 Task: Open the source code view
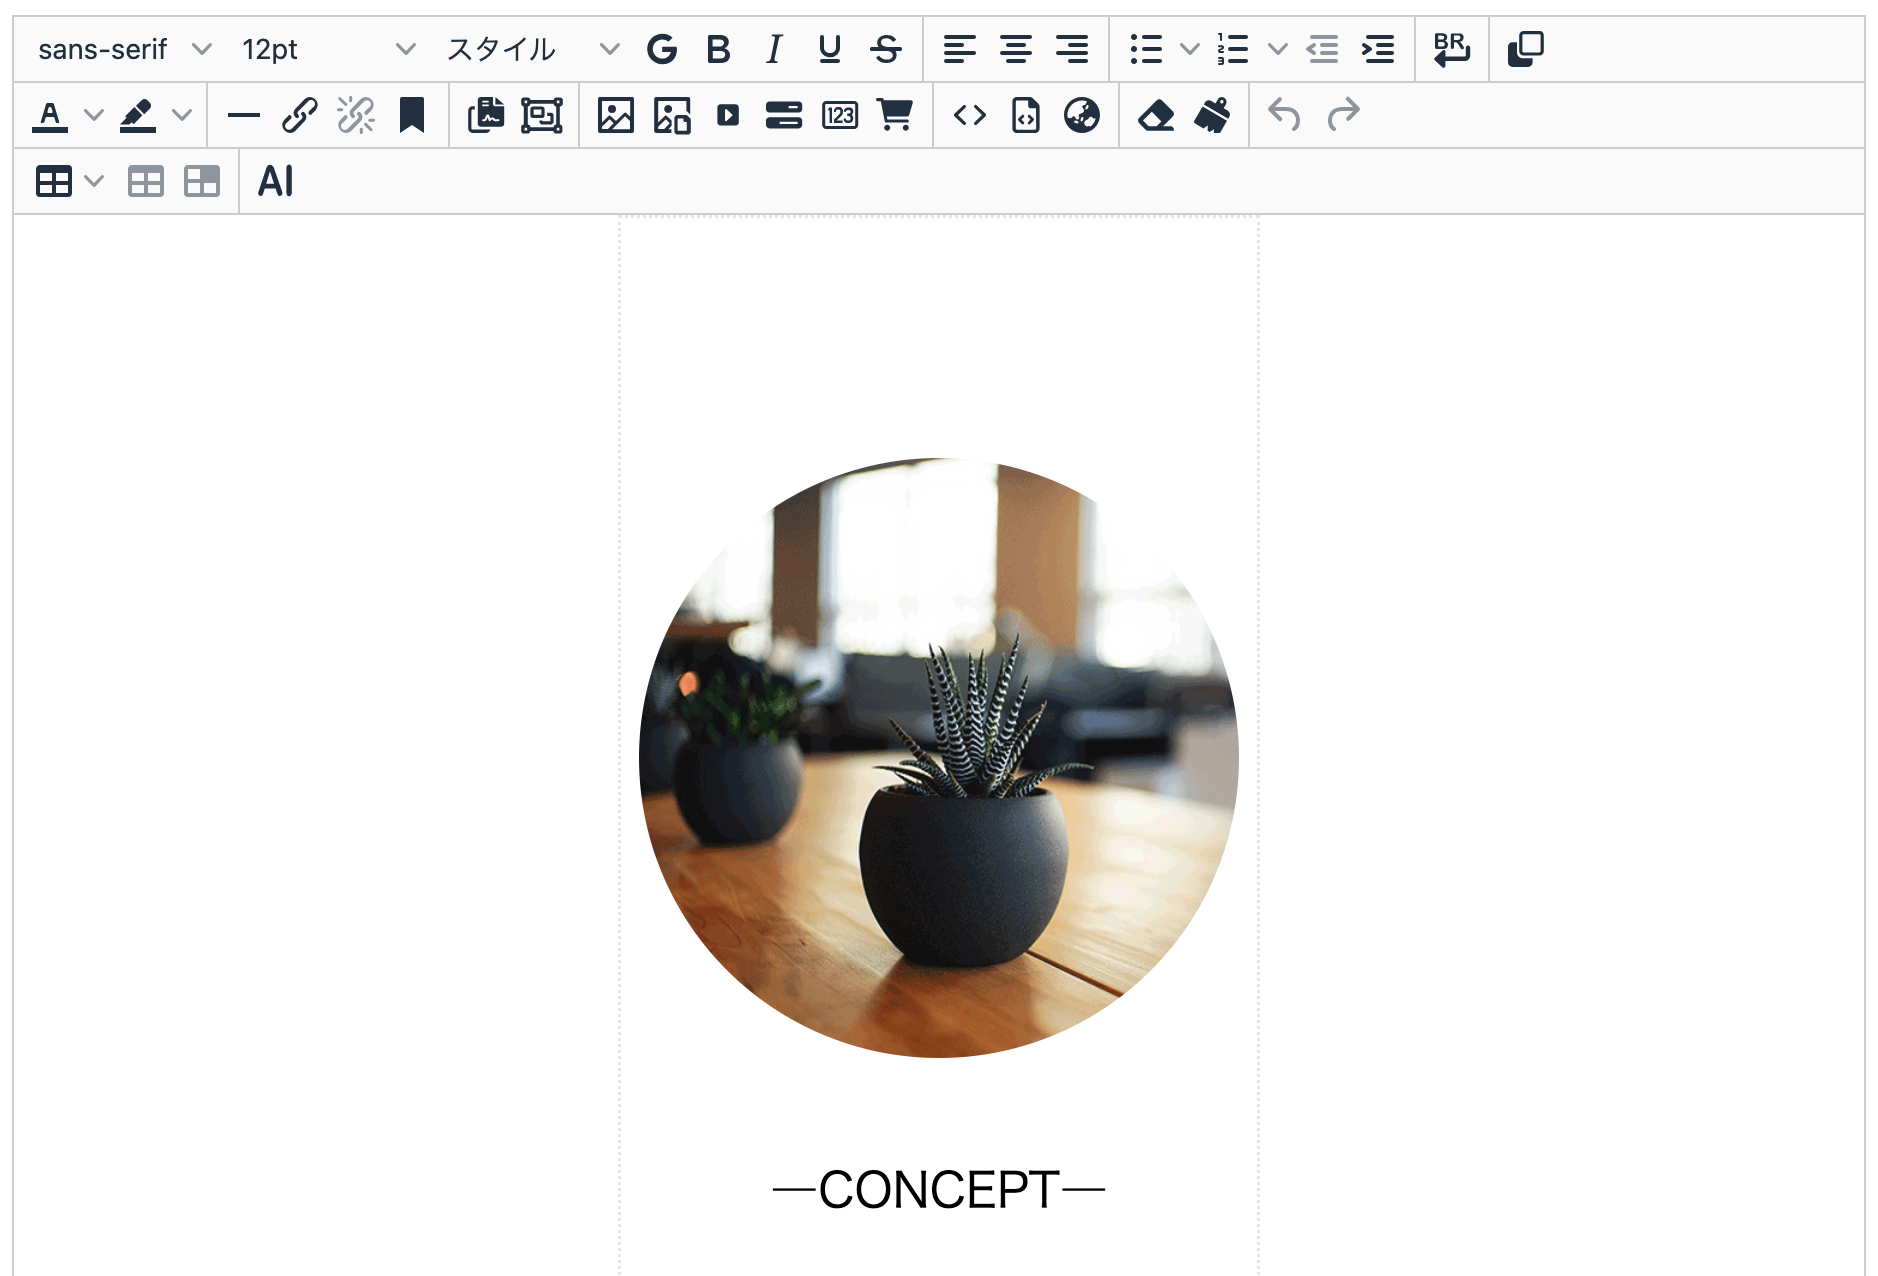[x=970, y=116]
